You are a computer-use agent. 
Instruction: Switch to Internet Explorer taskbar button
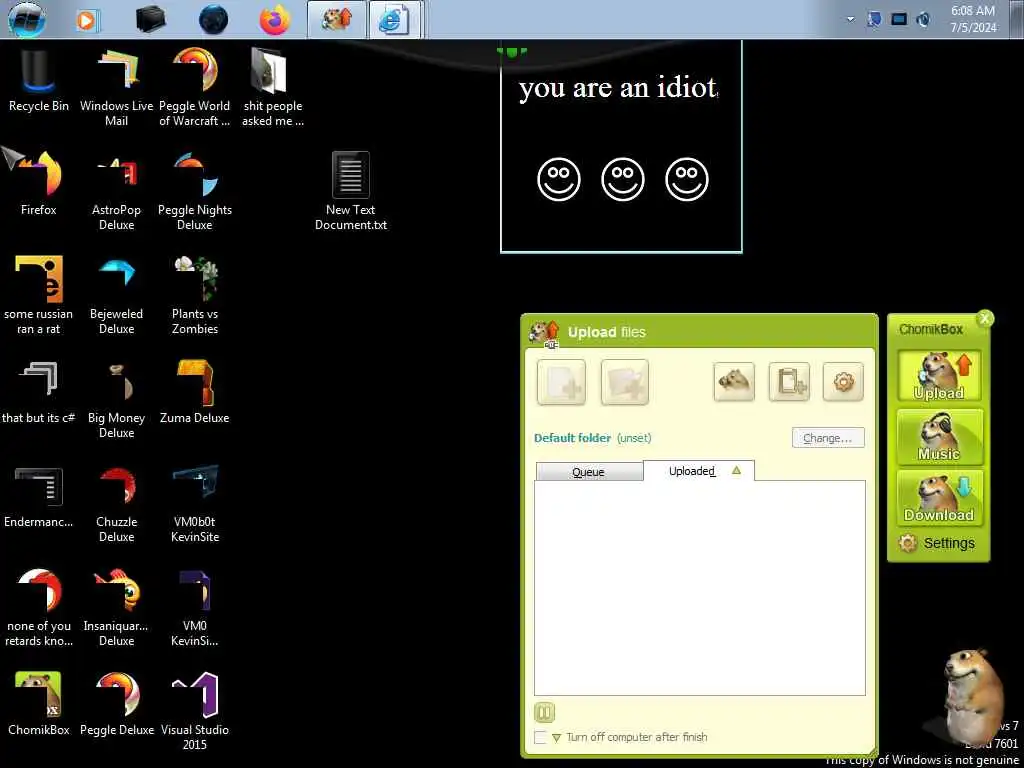tap(394, 20)
